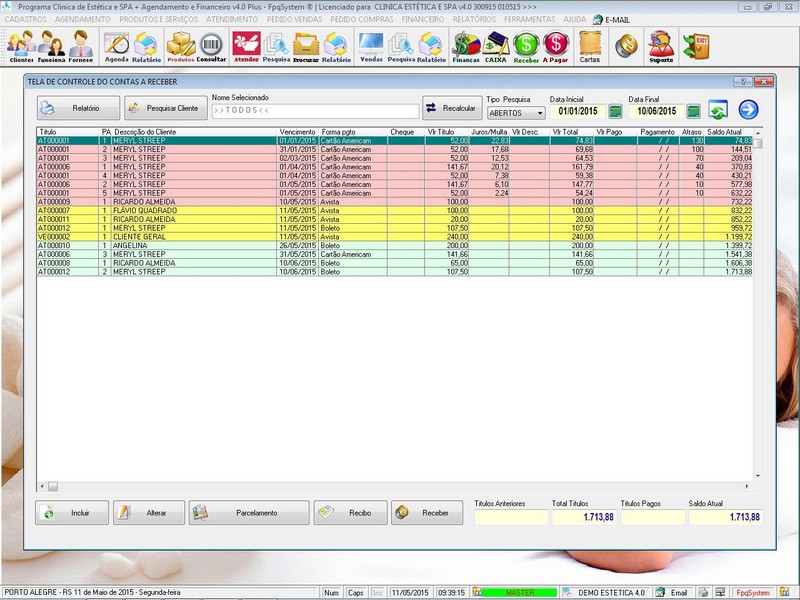Click the Pesquisa icon next to Atender

point(276,47)
